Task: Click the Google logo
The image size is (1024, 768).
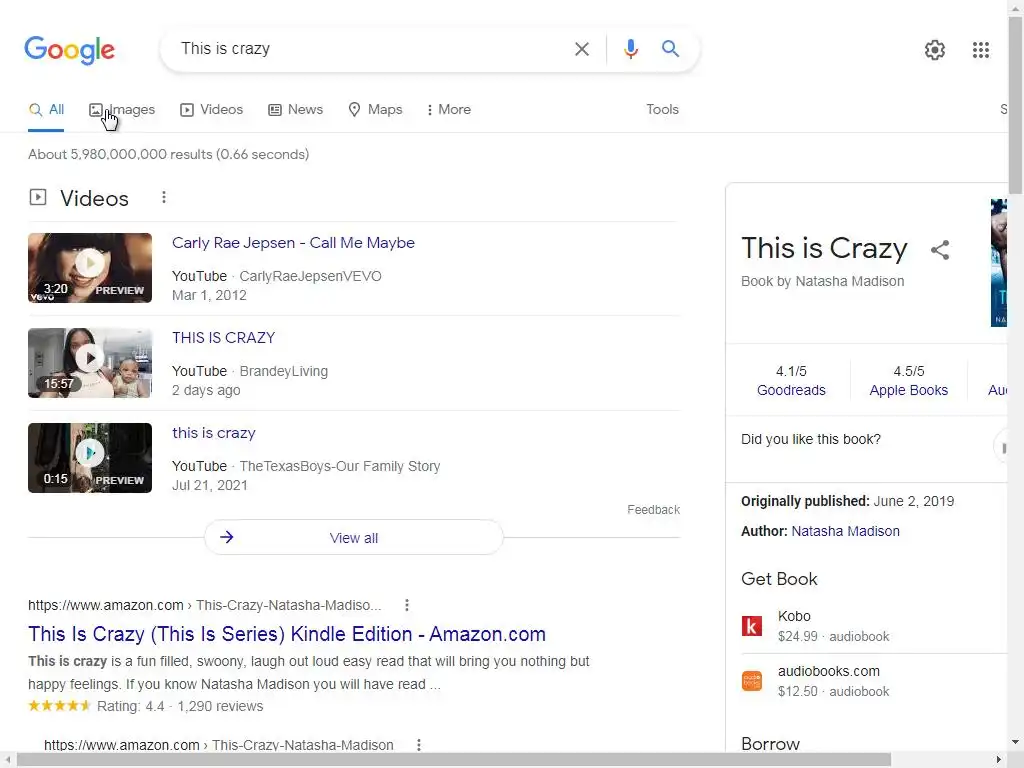Action: (69, 50)
